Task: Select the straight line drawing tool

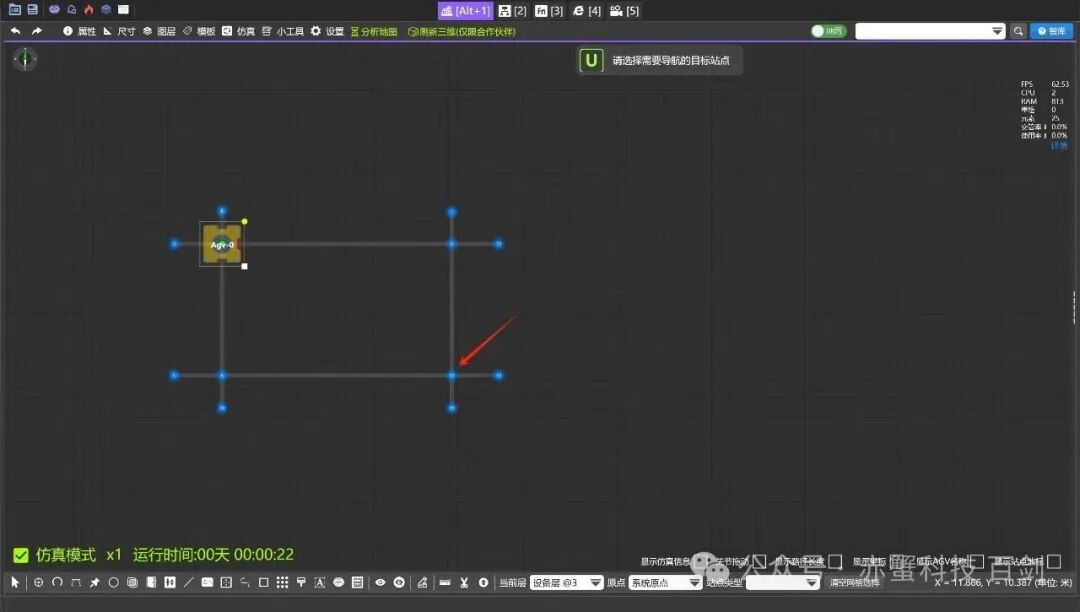Action: click(x=188, y=582)
